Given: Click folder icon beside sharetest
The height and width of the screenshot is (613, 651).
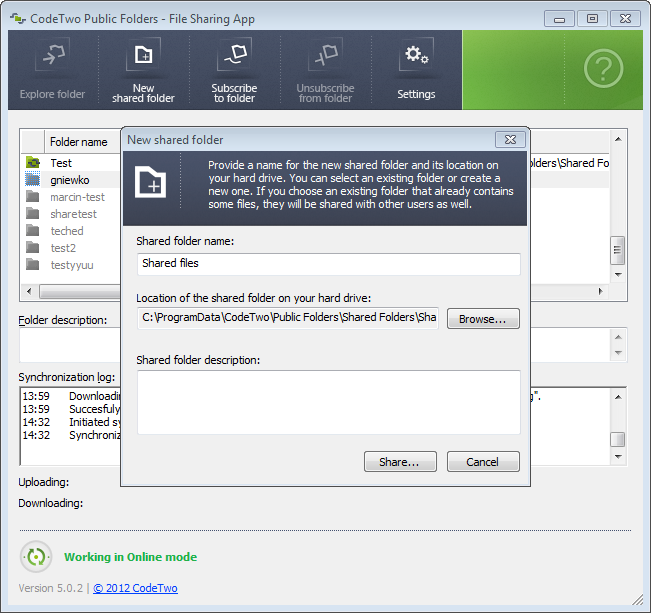Looking at the screenshot, I should (x=33, y=213).
